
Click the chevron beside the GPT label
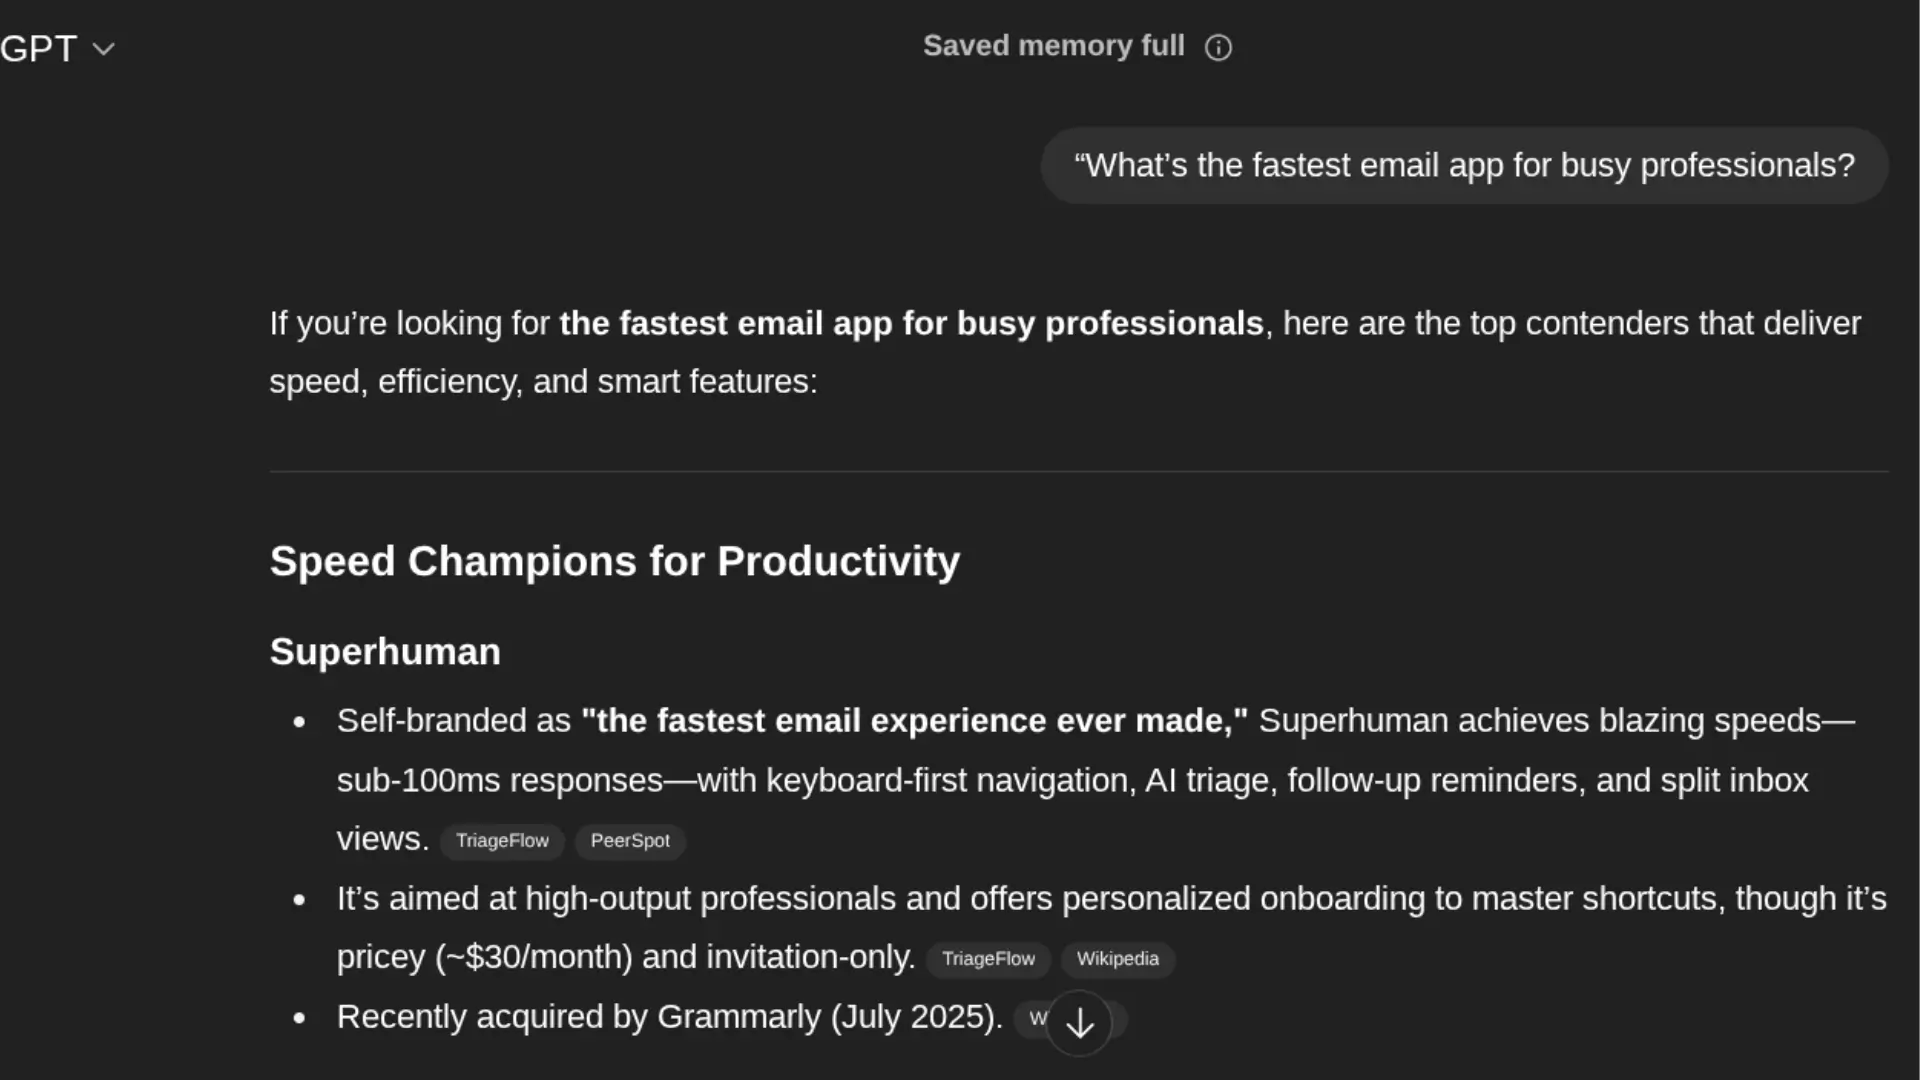(x=104, y=47)
